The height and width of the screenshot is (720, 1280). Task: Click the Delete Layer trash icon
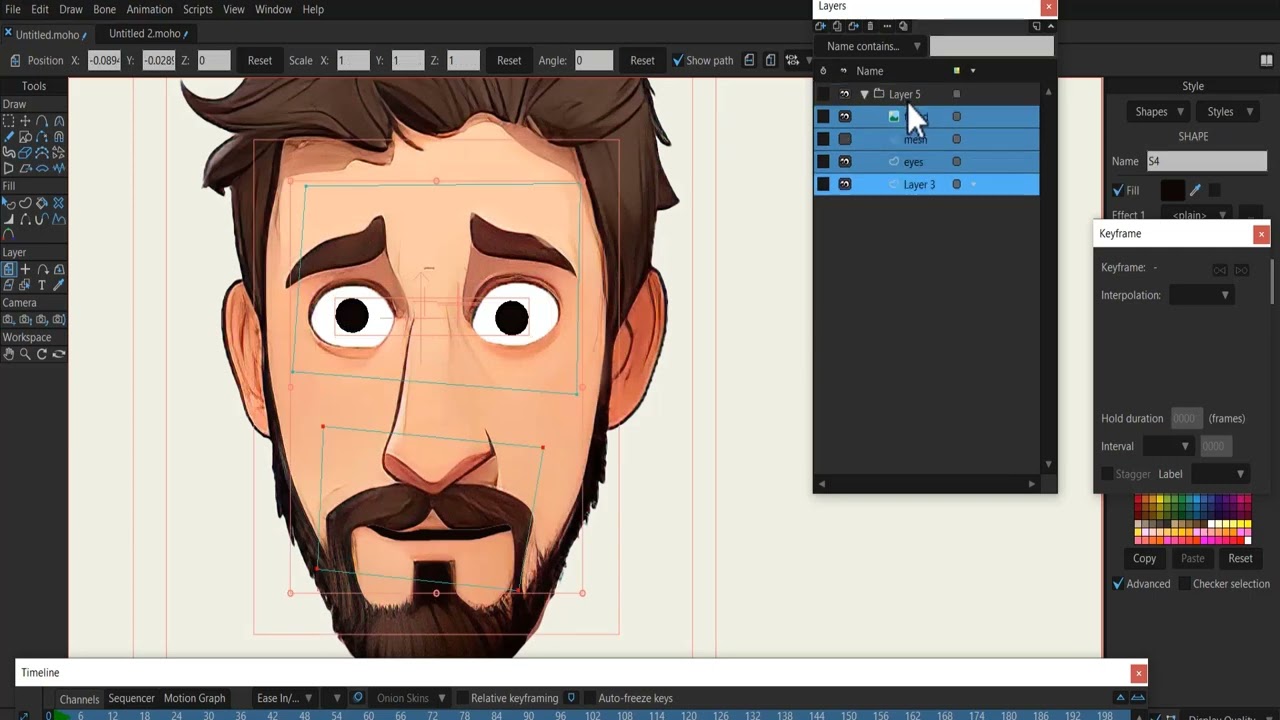pyautogui.click(x=870, y=26)
